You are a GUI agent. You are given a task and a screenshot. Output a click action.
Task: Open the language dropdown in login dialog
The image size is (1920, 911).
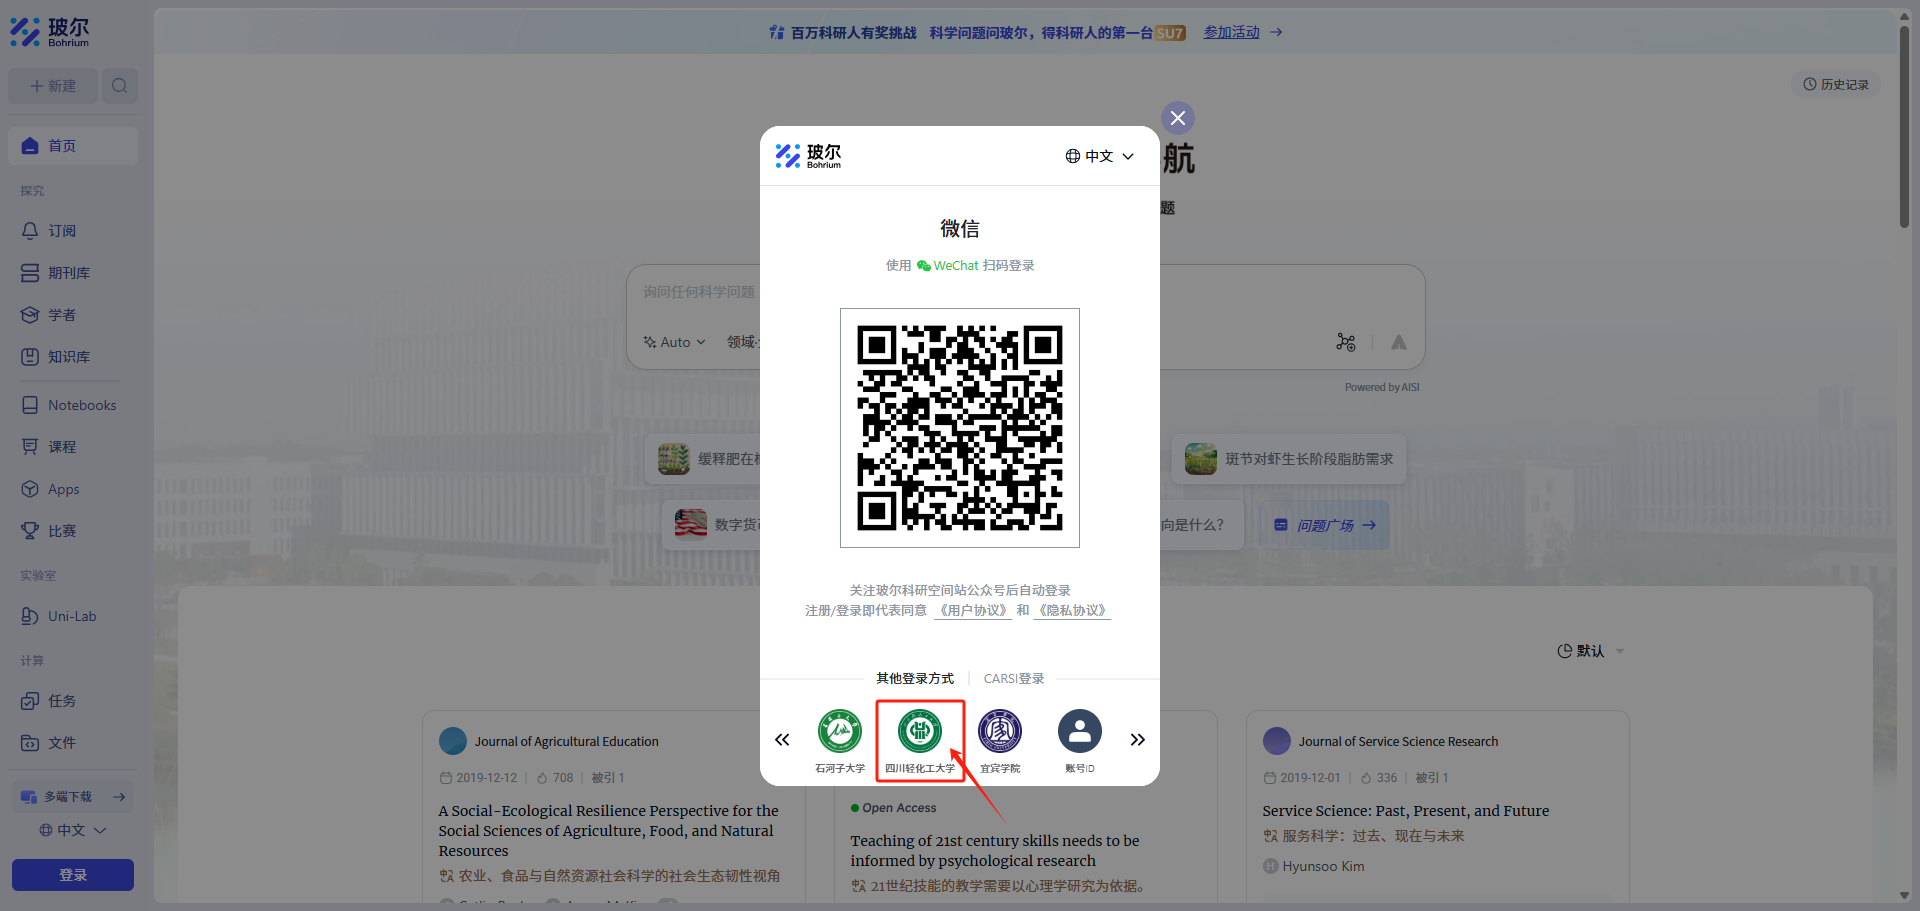(1099, 156)
